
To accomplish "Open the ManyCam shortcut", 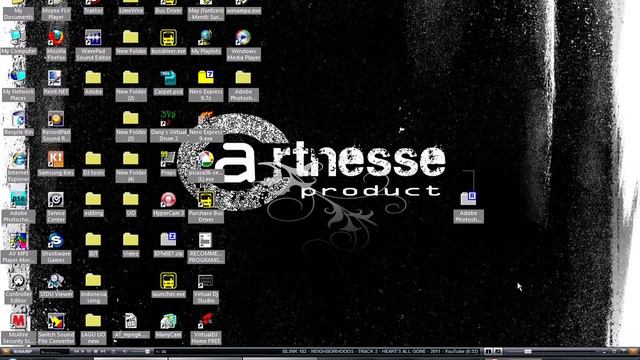I will [168, 321].
